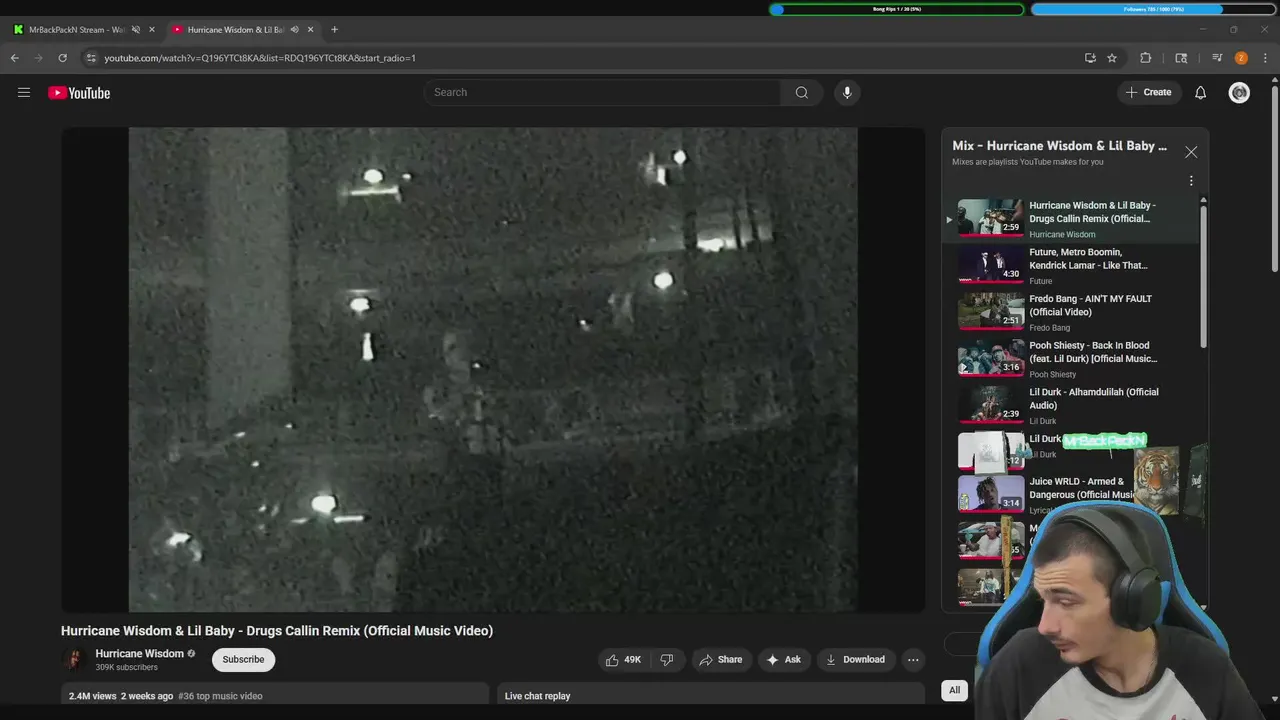Viewport: 1280px width, 720px height.
Task: Open a new browser tab with plus
Action: (334, 29)
